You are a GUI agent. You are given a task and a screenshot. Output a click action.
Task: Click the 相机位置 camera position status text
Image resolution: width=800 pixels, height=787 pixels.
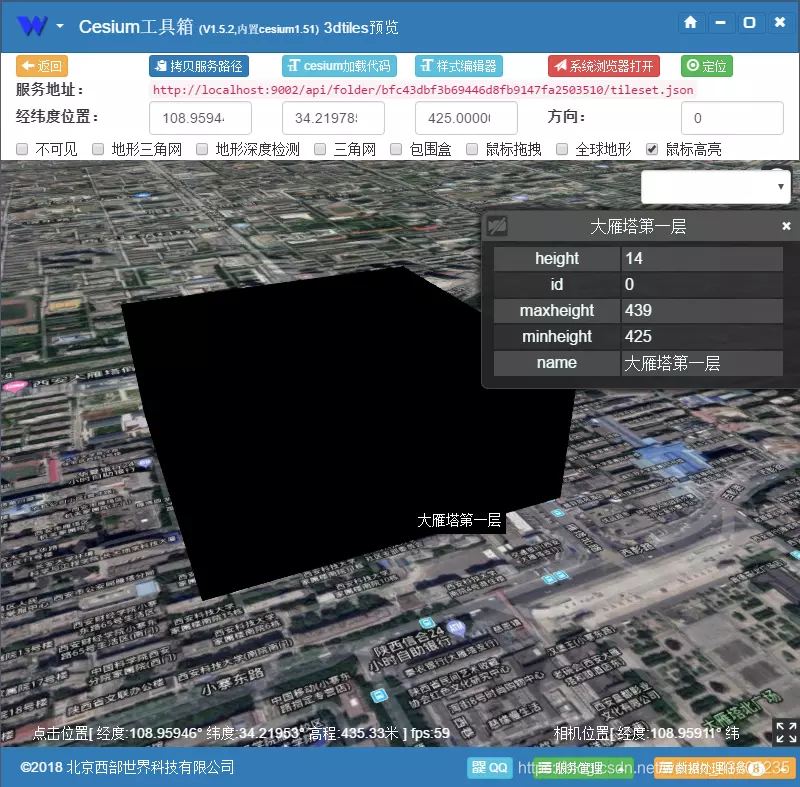tap(646, 733)
